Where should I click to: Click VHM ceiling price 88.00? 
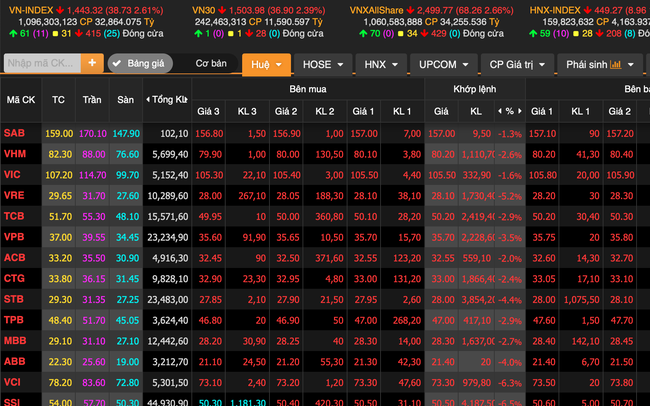(x=94, y=154)
